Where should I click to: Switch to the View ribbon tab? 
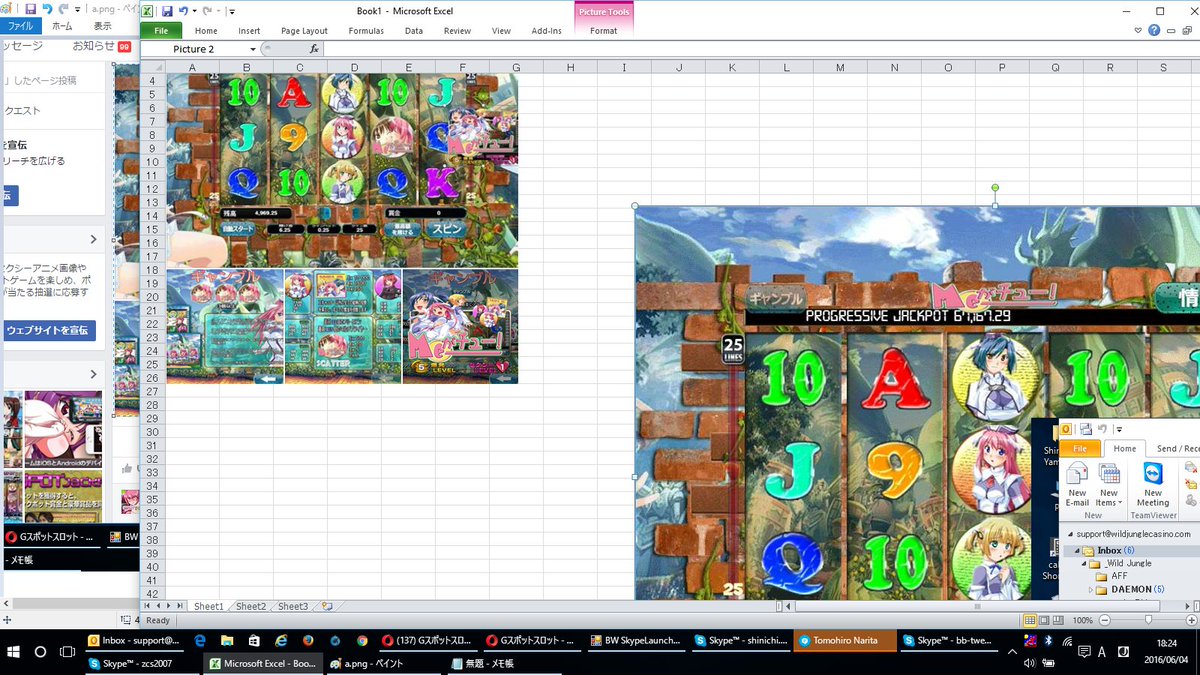click(503, 31)
